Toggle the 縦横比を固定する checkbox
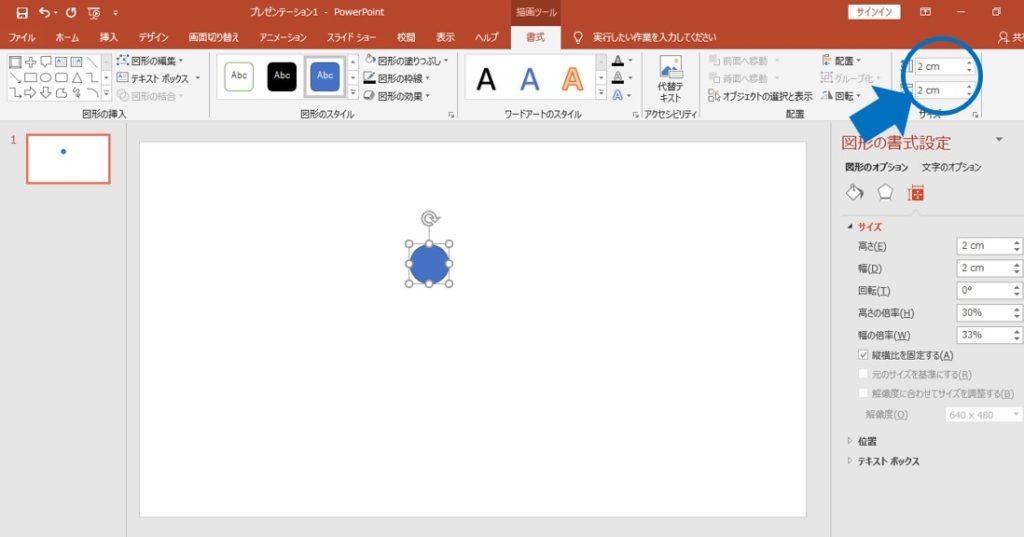This screenshot has width=1024, height=537. pos(863,355)
